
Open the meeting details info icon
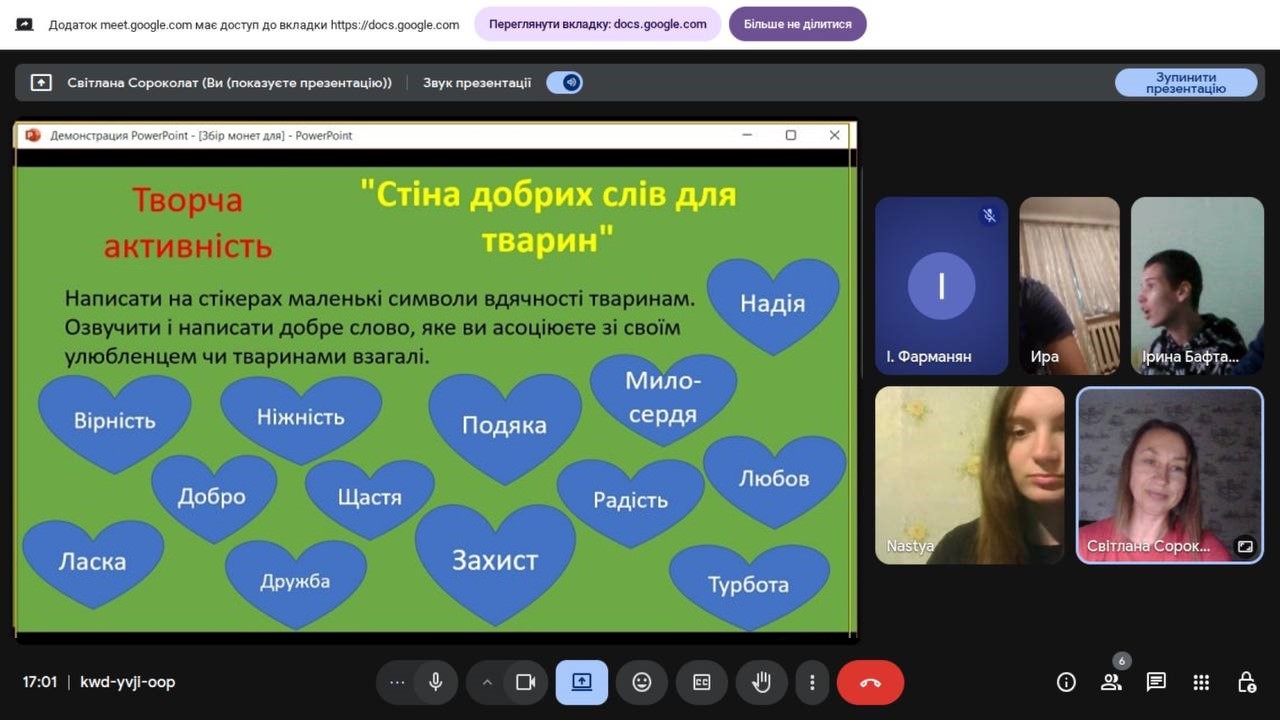(x=1066, y=682)
